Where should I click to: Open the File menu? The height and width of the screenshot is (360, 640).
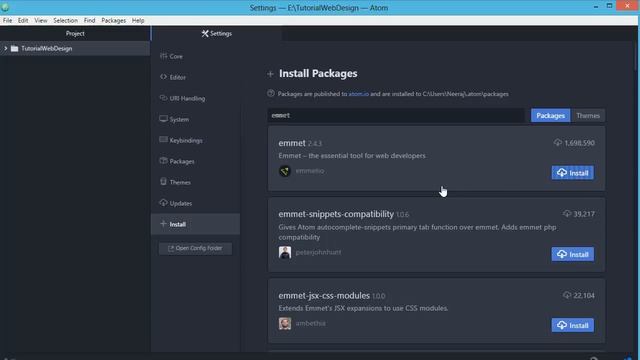click(7, 20)
